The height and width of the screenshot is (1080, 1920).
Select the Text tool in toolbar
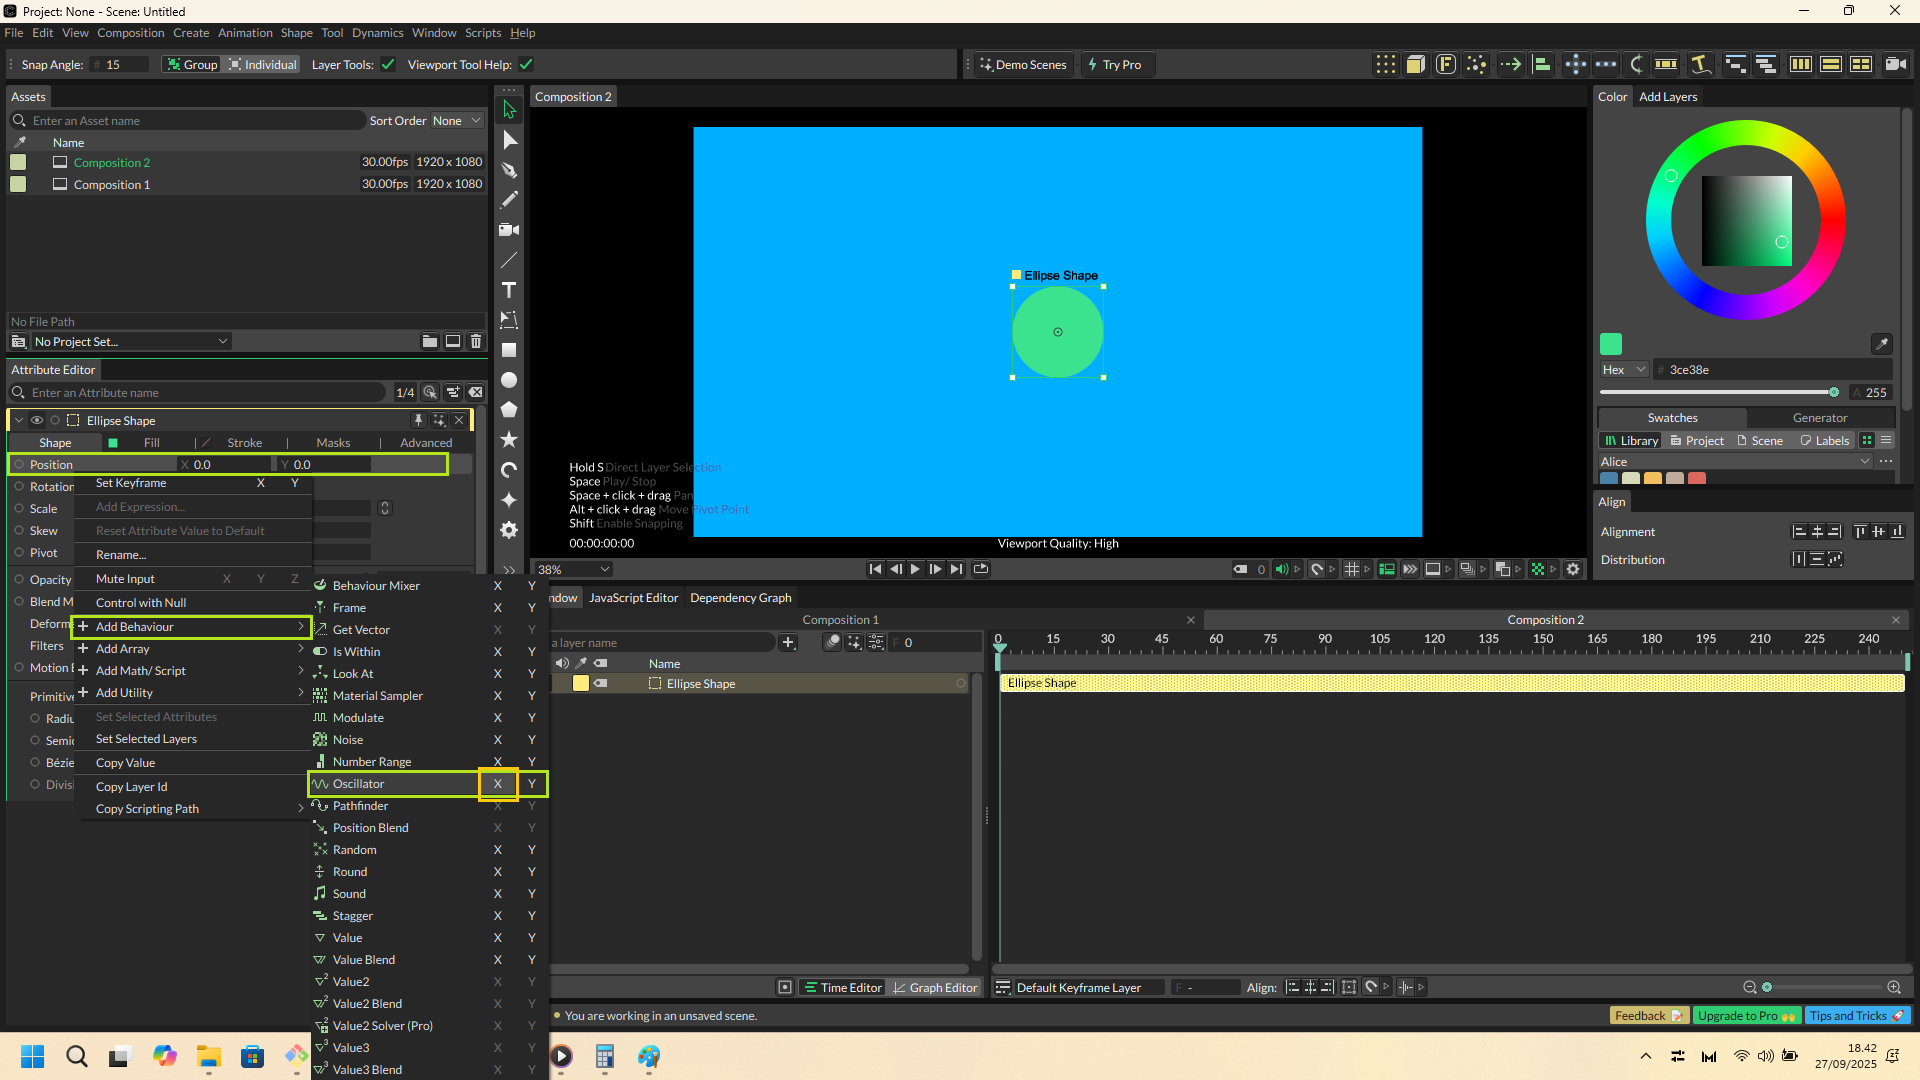click(x=509, y=290)
